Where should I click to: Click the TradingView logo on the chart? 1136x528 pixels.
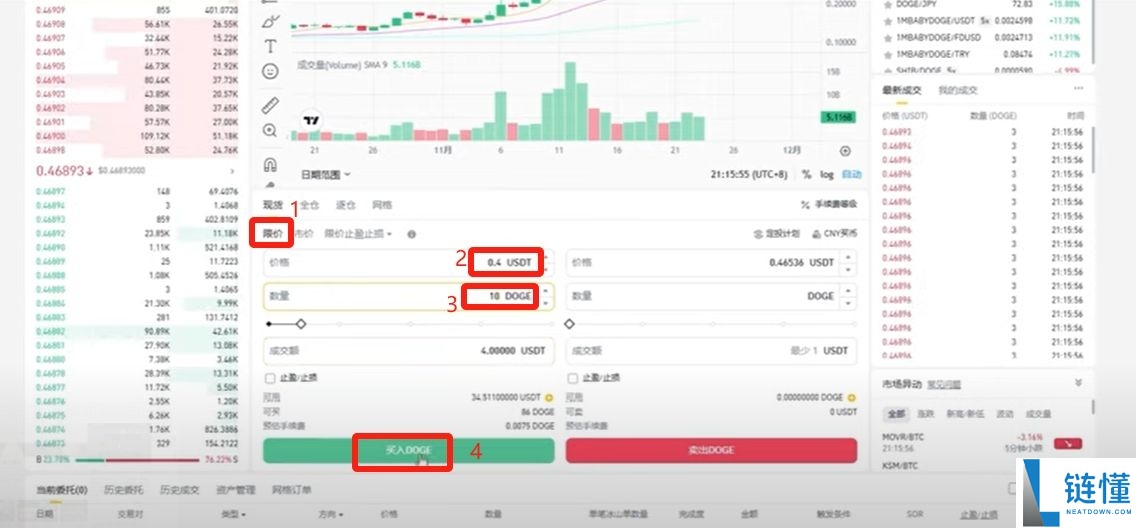pos(312,121)
